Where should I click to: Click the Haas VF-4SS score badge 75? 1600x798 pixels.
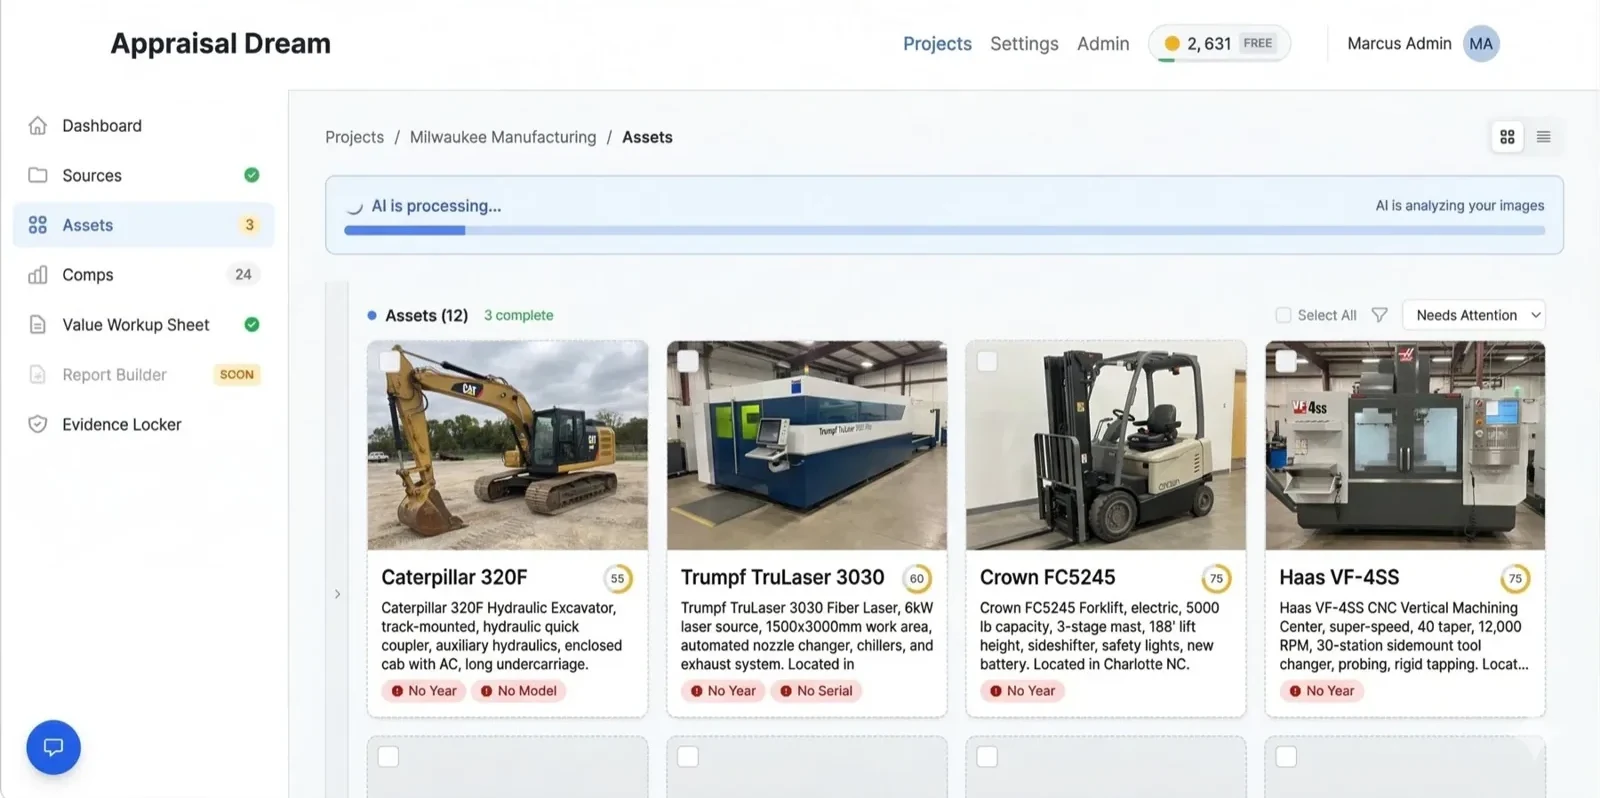point(1515,578)
